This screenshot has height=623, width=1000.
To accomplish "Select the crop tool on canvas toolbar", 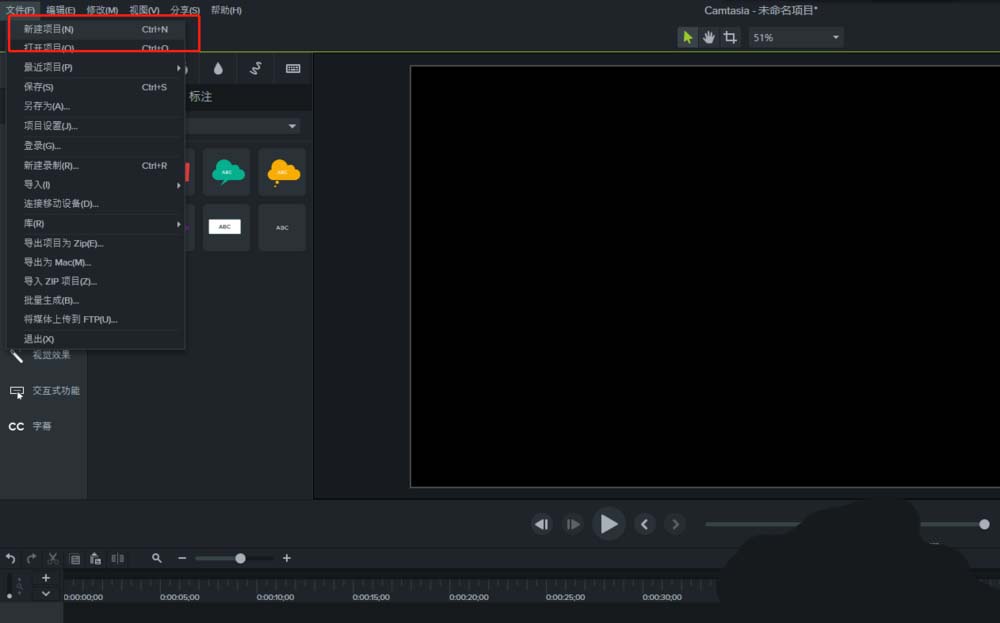I will tap(730, 37).
